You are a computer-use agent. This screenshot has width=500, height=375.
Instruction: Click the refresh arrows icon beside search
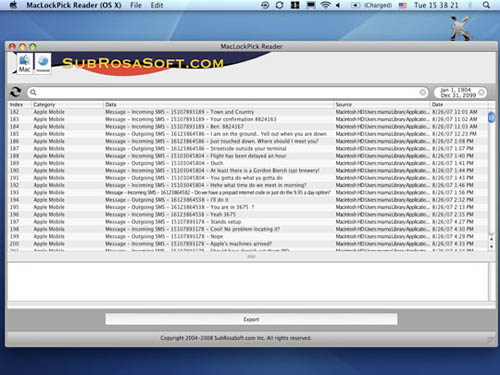[x=15, y=92]
